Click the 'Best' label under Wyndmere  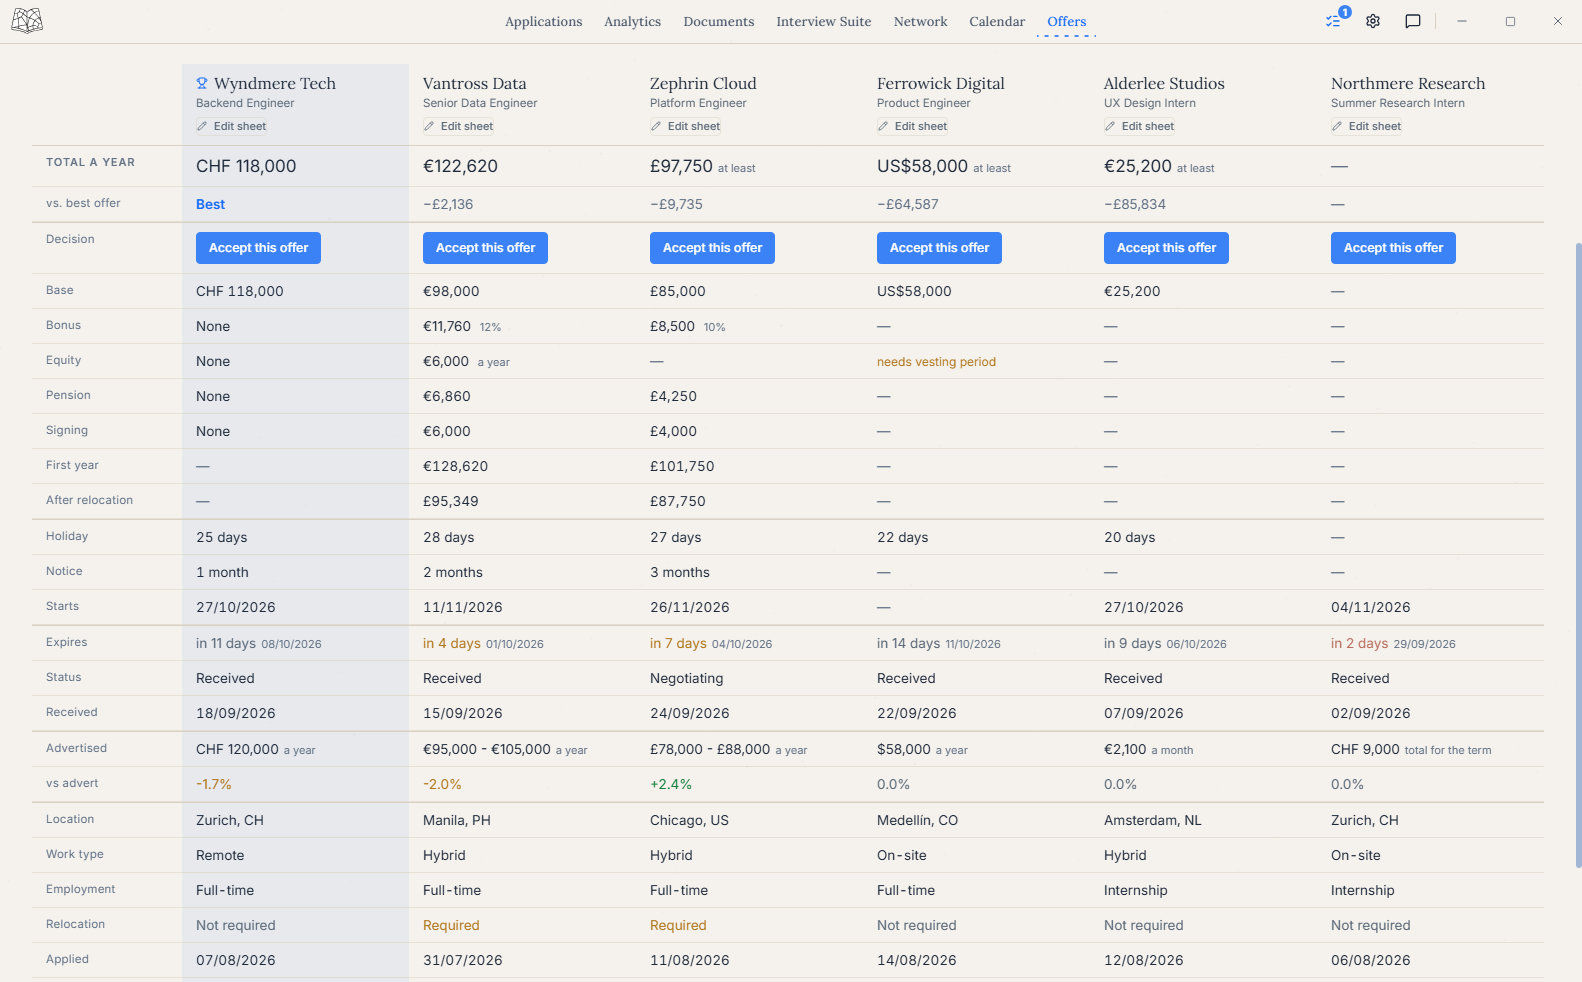[210, 204]
